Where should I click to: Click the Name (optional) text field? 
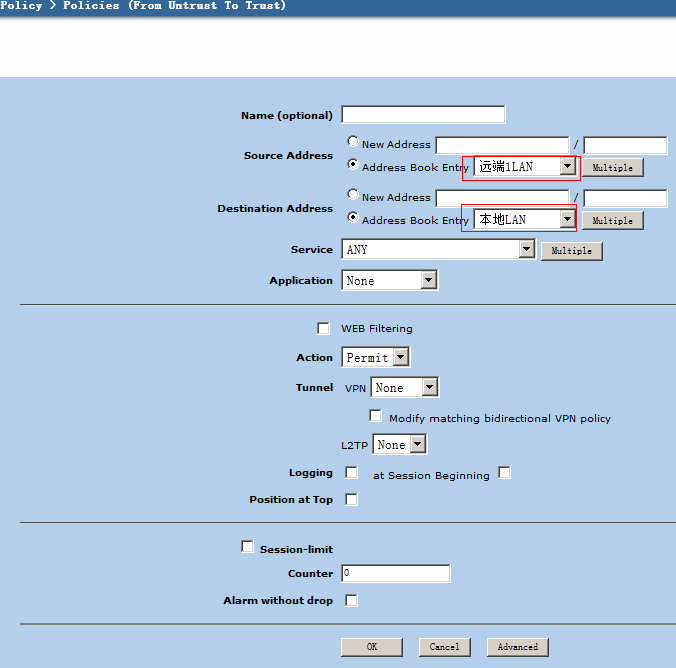tap(423, 115)
